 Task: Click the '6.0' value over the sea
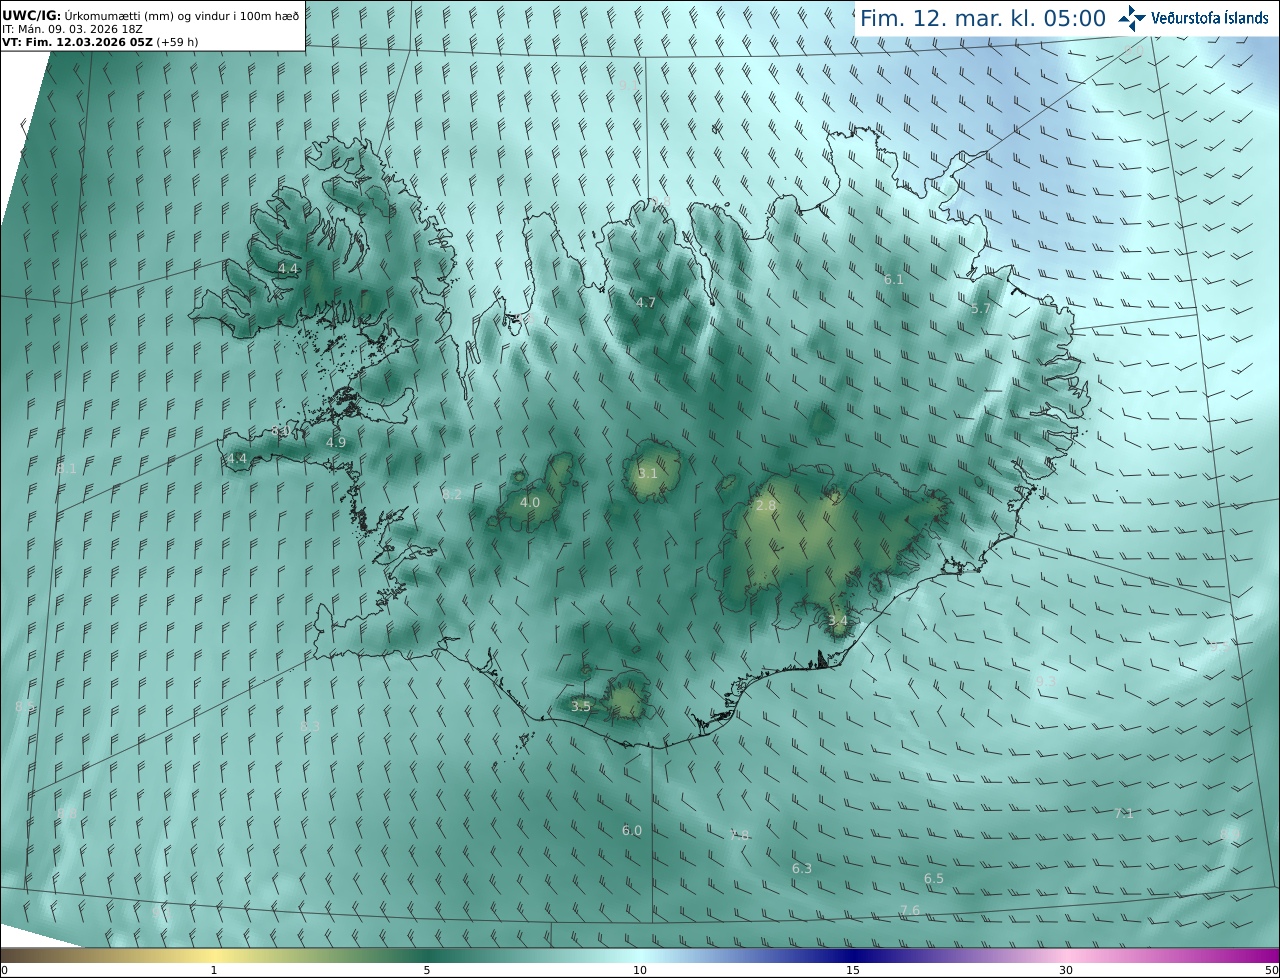[x=632, y=830]
